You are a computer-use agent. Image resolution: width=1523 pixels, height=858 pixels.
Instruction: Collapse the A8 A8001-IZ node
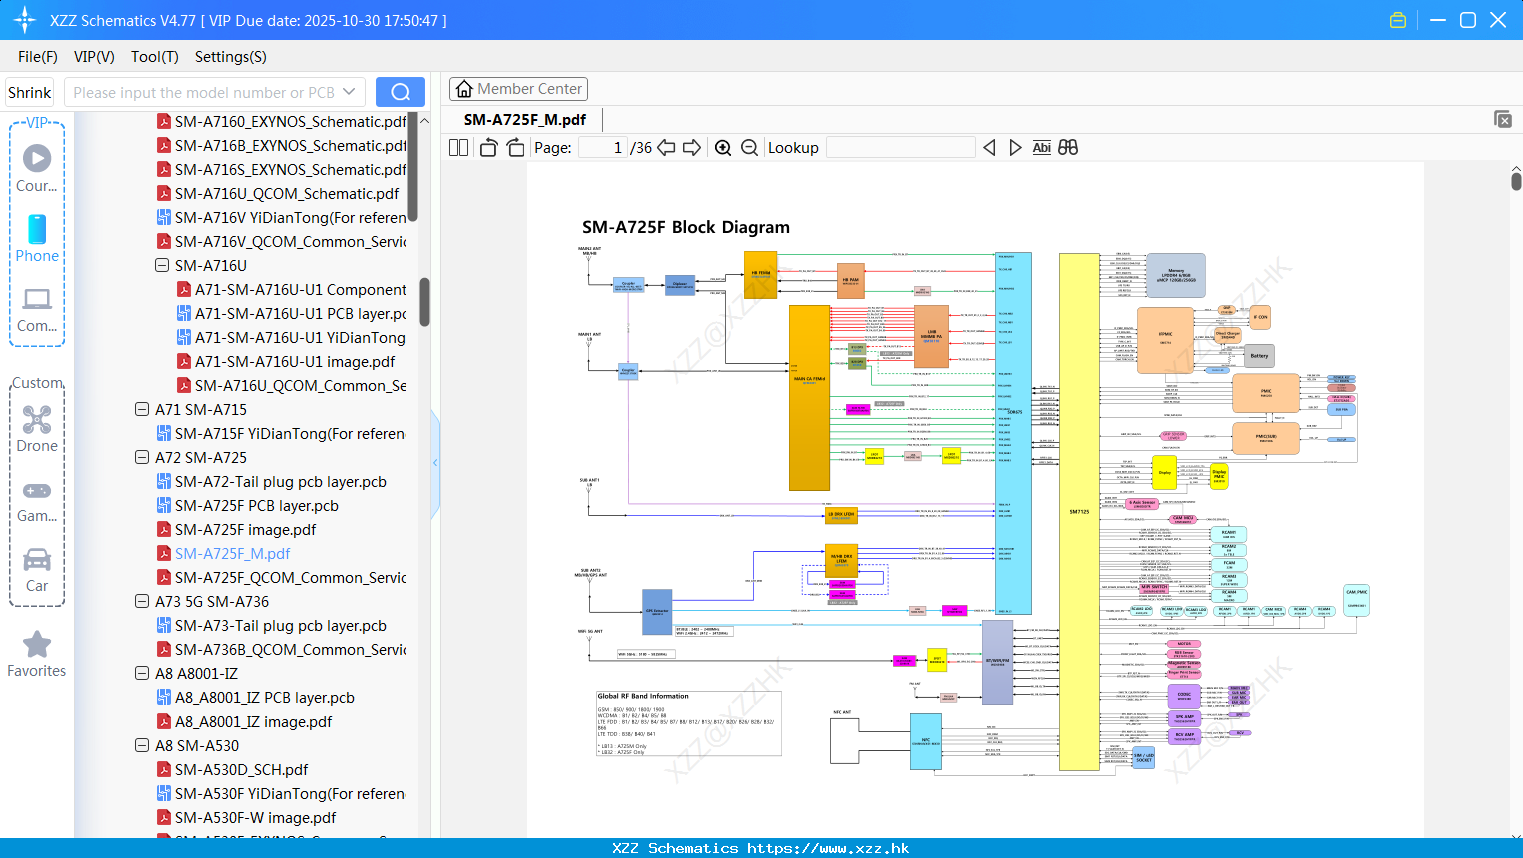click(142, 673)
